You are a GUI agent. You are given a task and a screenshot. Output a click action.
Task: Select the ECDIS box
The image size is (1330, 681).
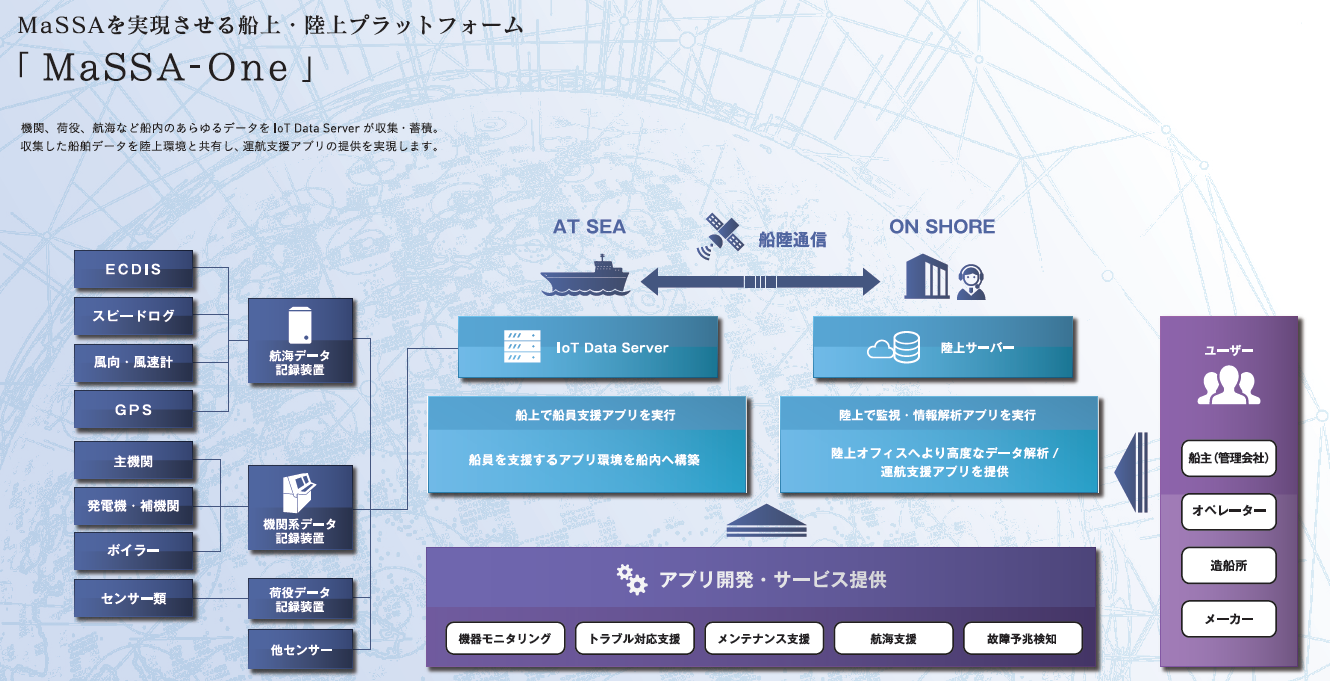pos(134,268)
